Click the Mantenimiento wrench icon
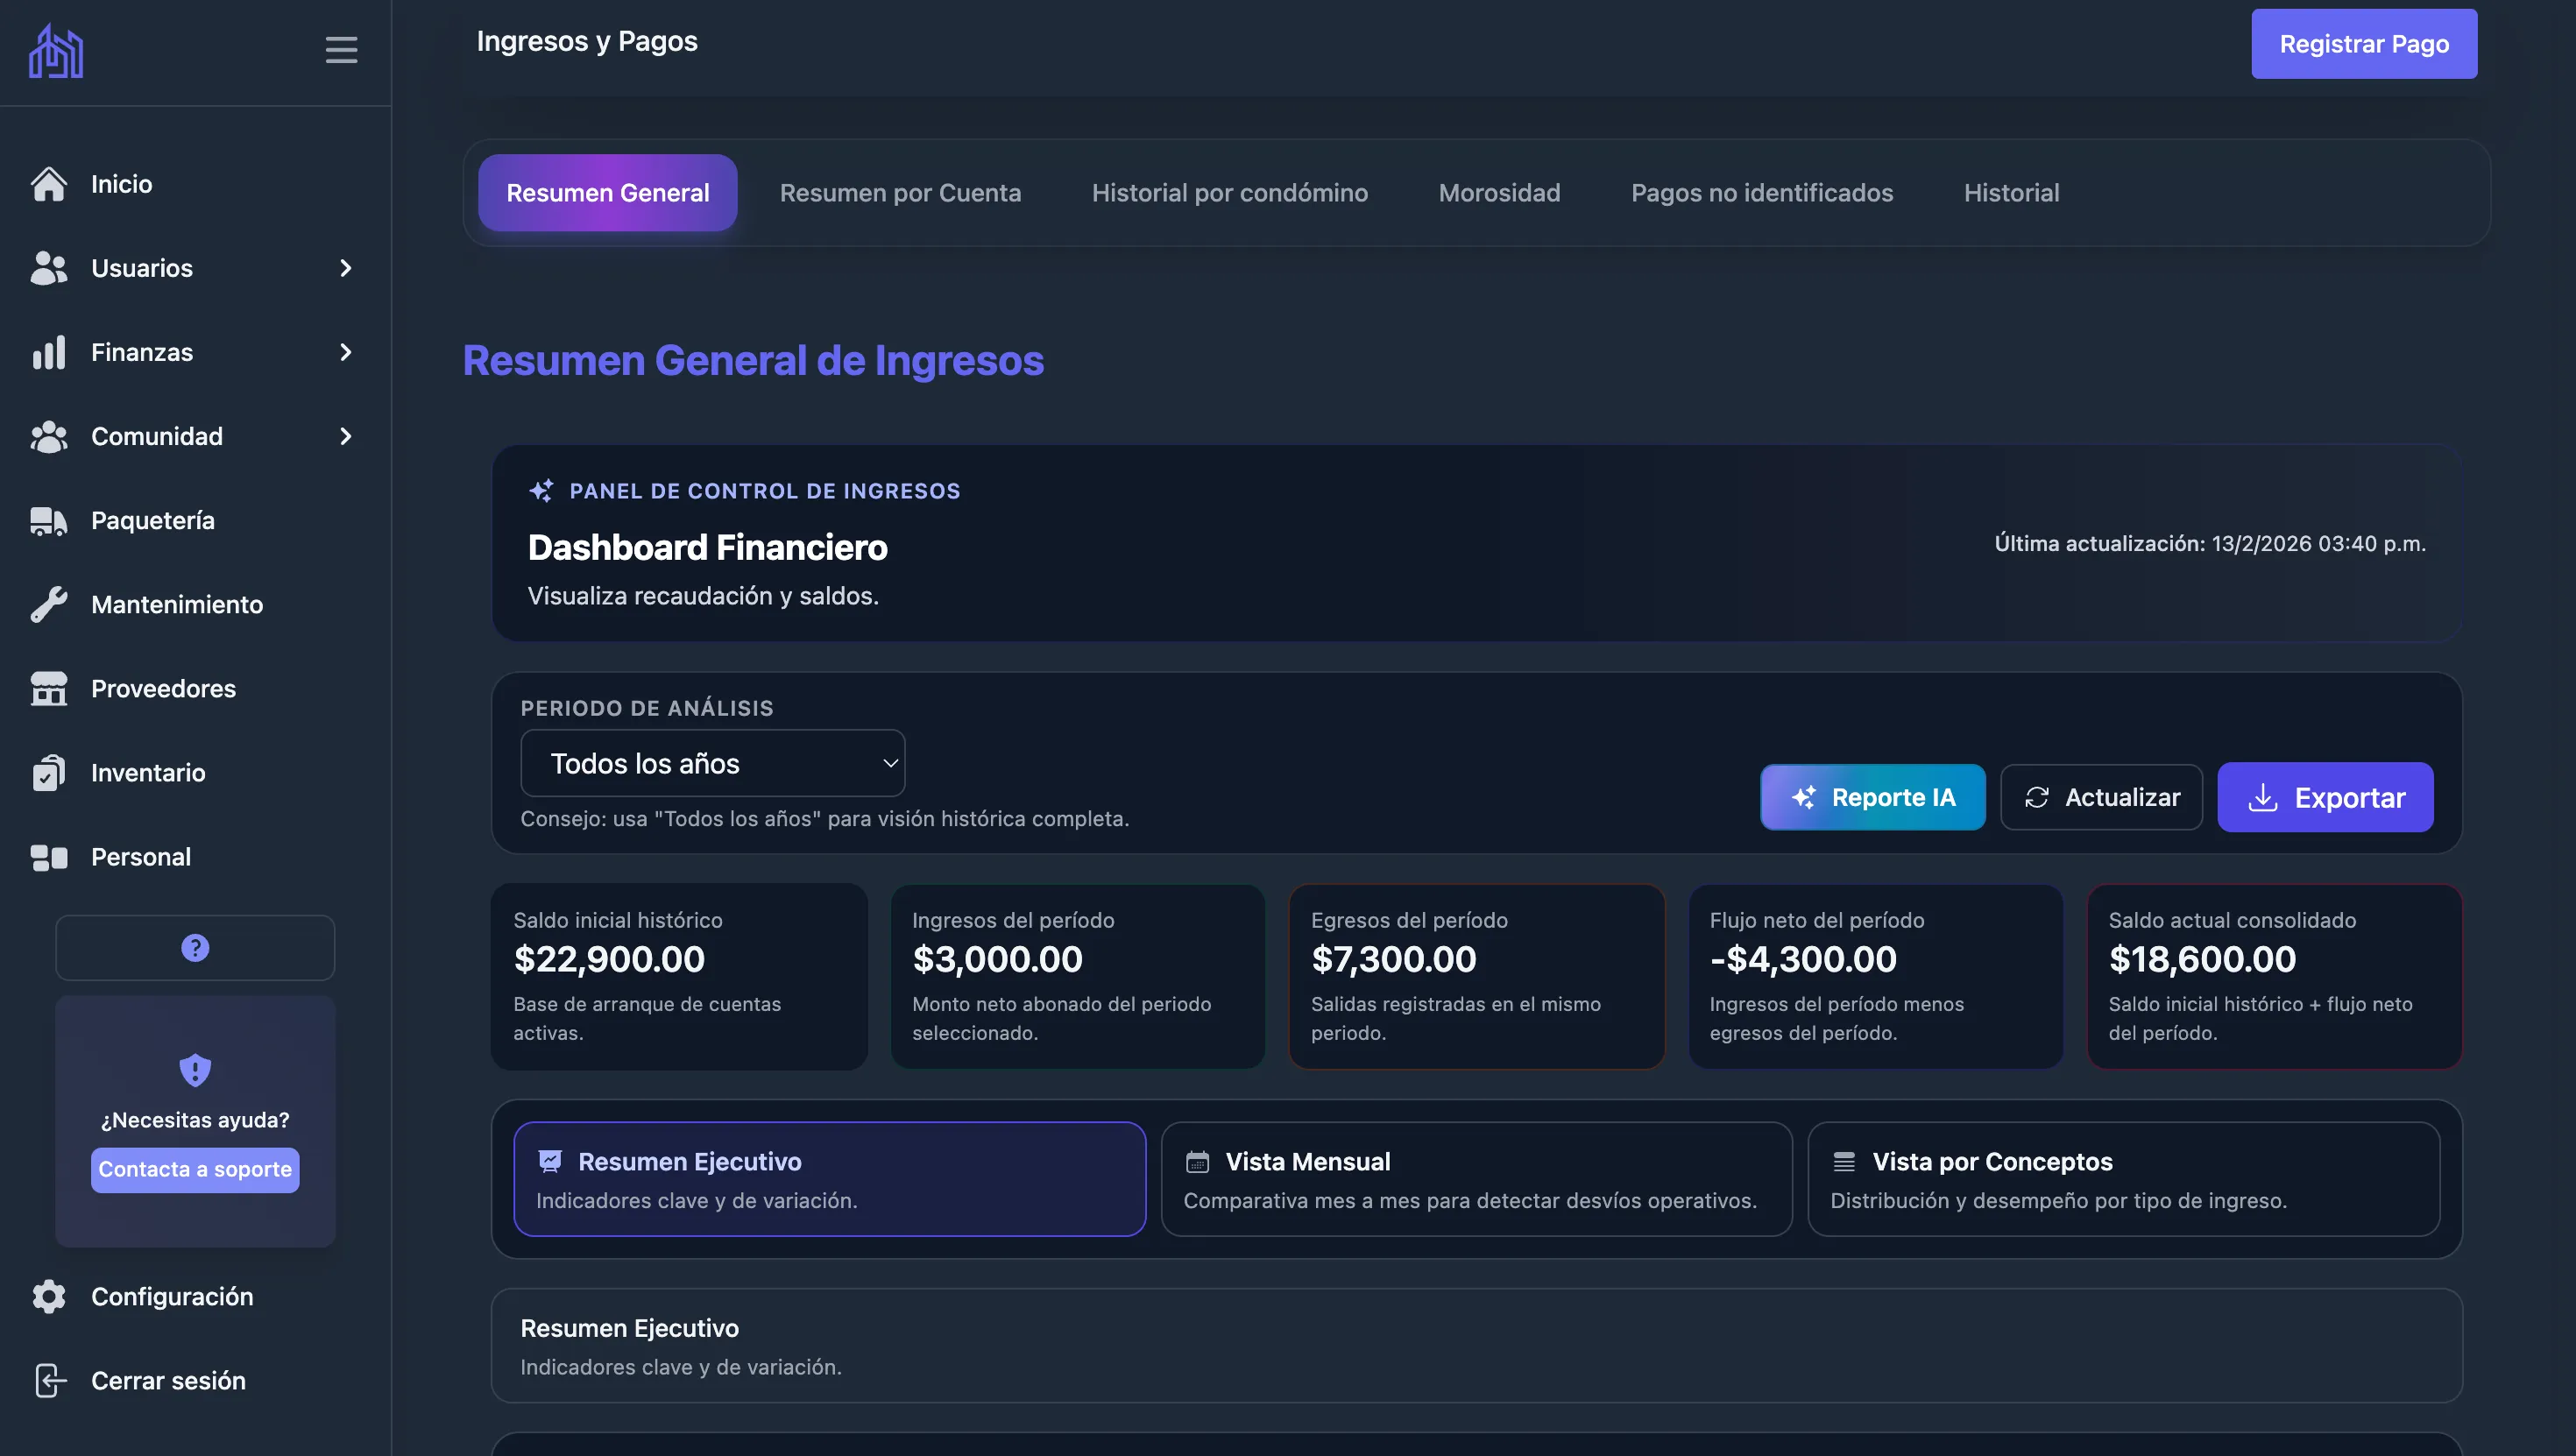Viewport: 2576px width, 1456px height. point(48,604)
